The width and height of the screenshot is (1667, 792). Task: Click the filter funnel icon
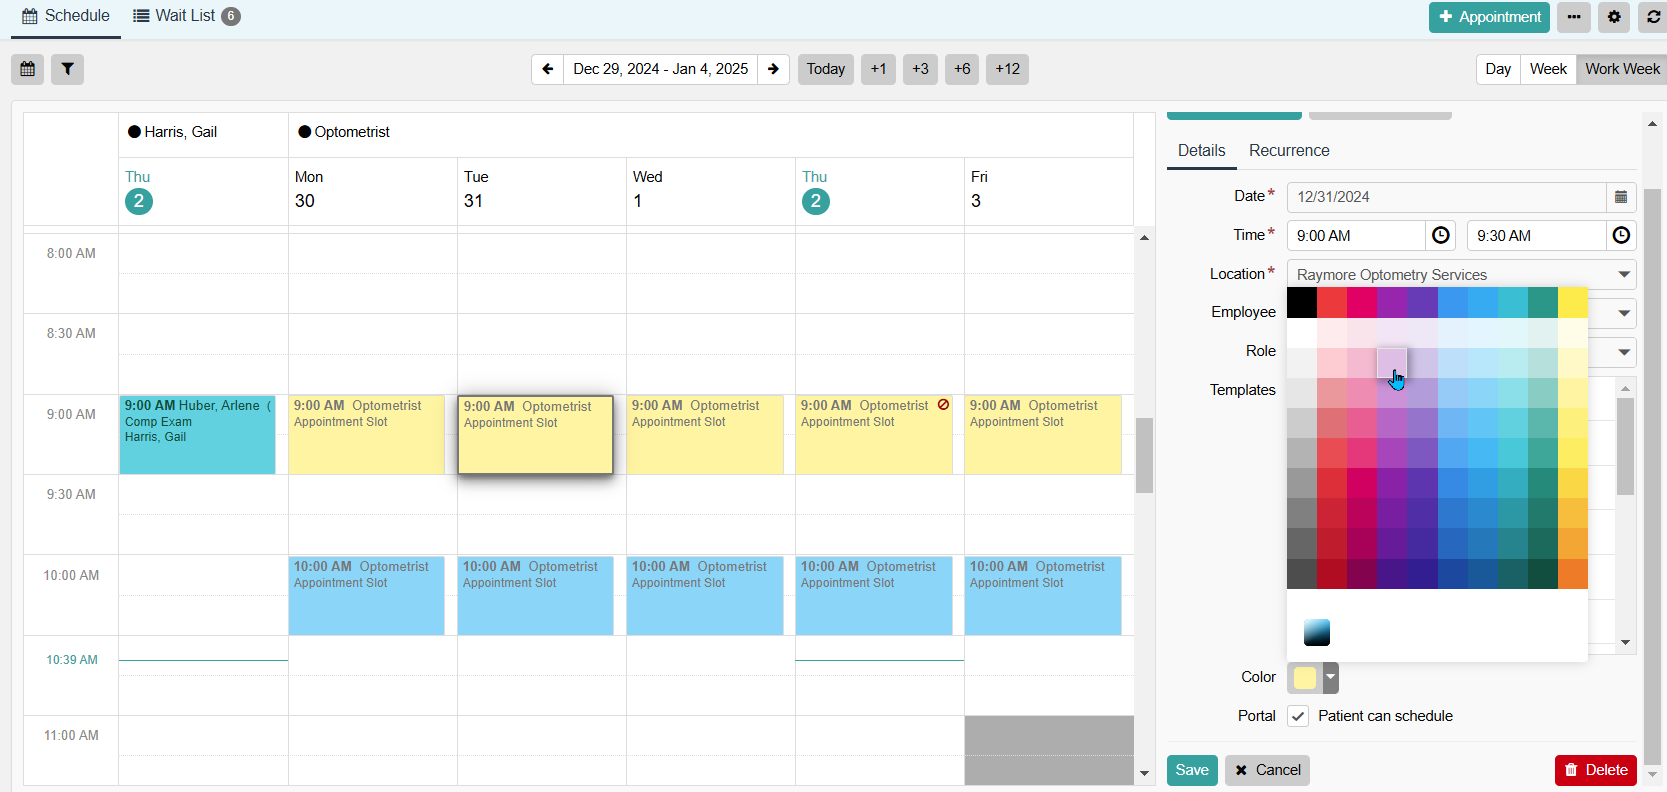click(67, 69)
